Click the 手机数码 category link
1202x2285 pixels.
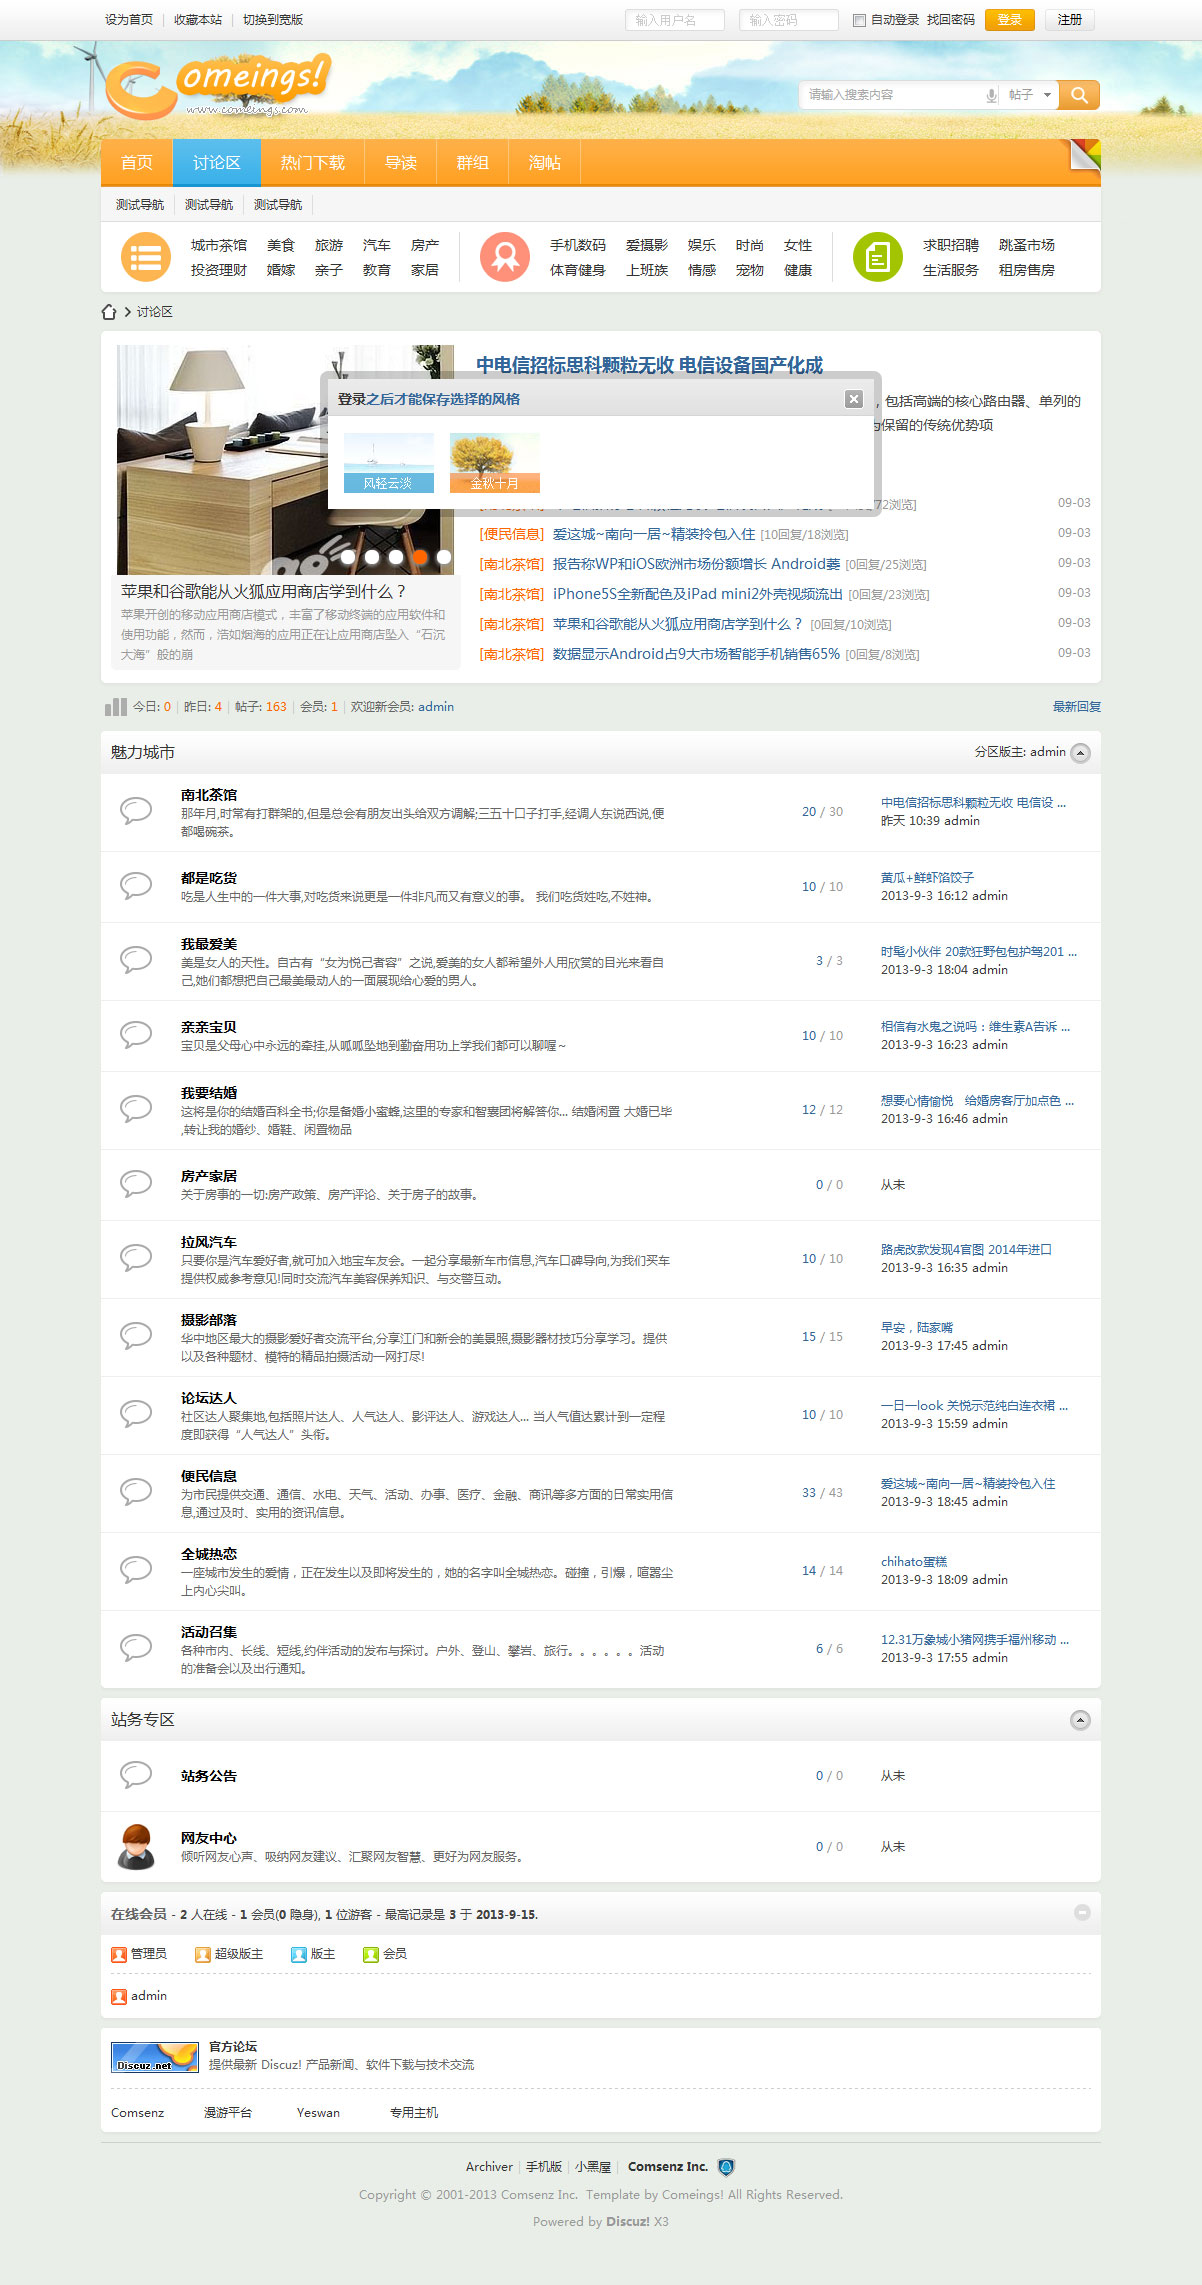578,245
